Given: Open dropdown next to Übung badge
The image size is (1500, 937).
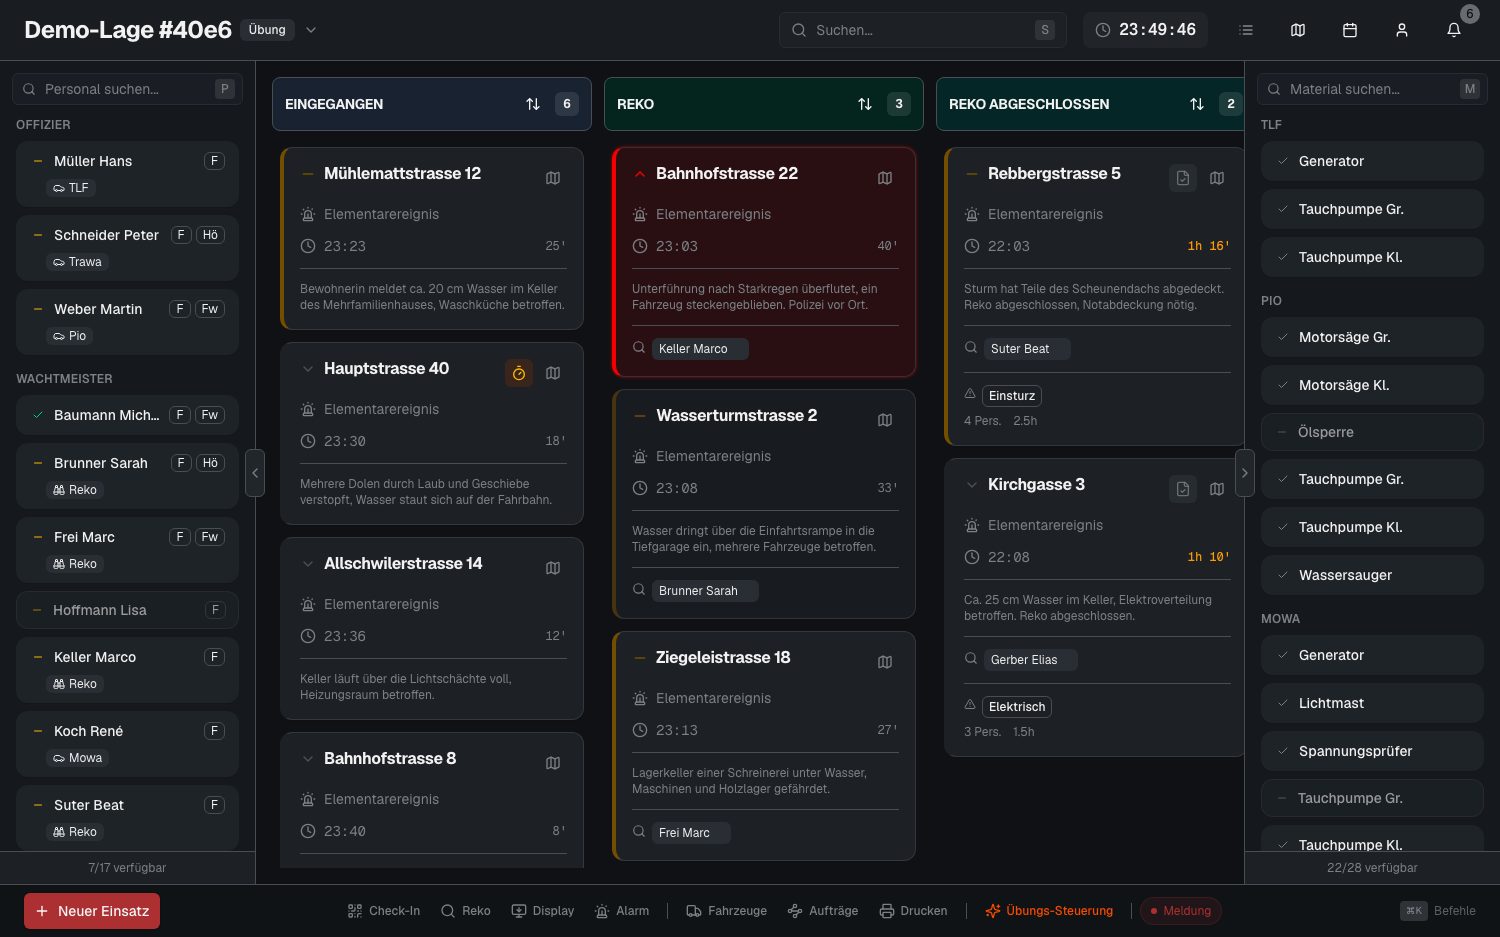Looking at the screenshot, I should (x=311, y=30).
